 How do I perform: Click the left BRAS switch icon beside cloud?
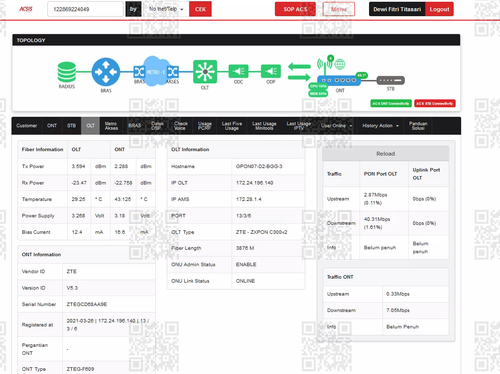(x=139, y=72)
